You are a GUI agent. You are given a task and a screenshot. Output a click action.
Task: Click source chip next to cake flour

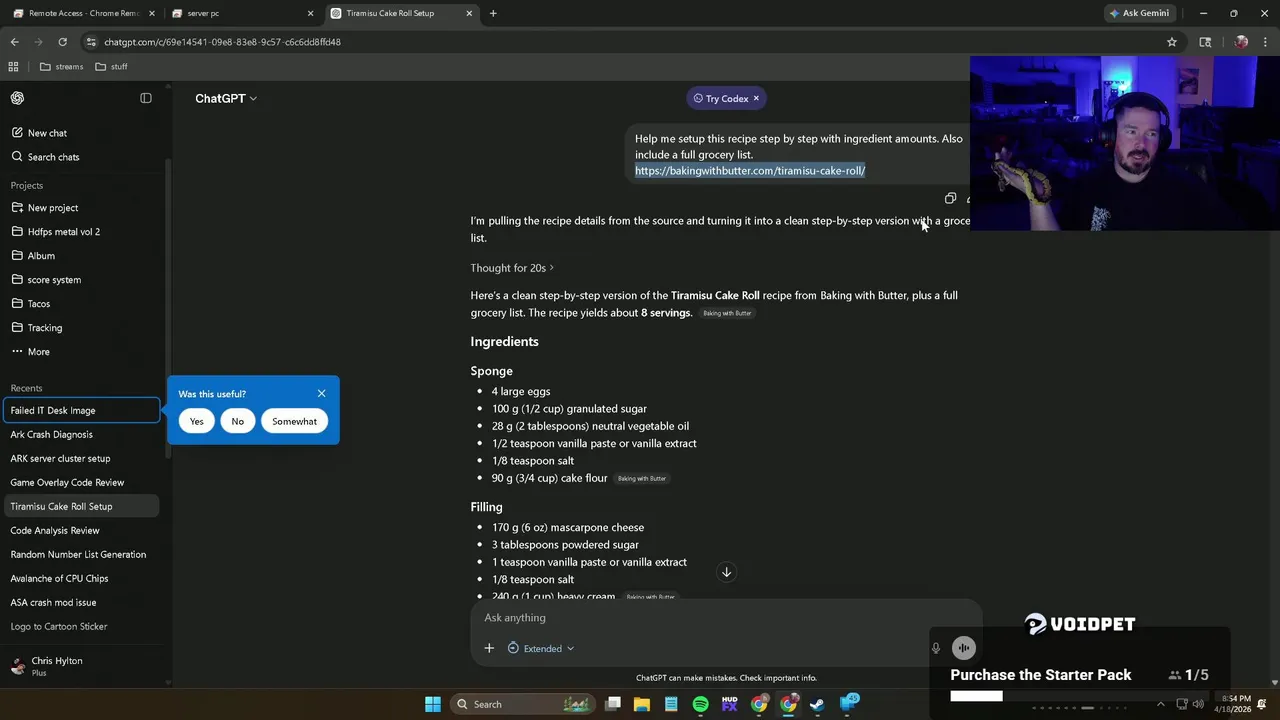coord(642,478)
